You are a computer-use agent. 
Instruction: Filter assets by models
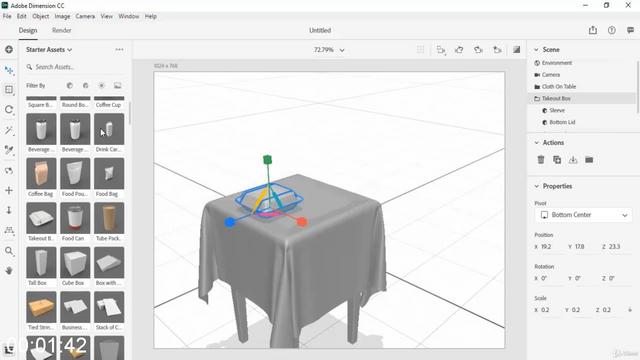point(70,85)
